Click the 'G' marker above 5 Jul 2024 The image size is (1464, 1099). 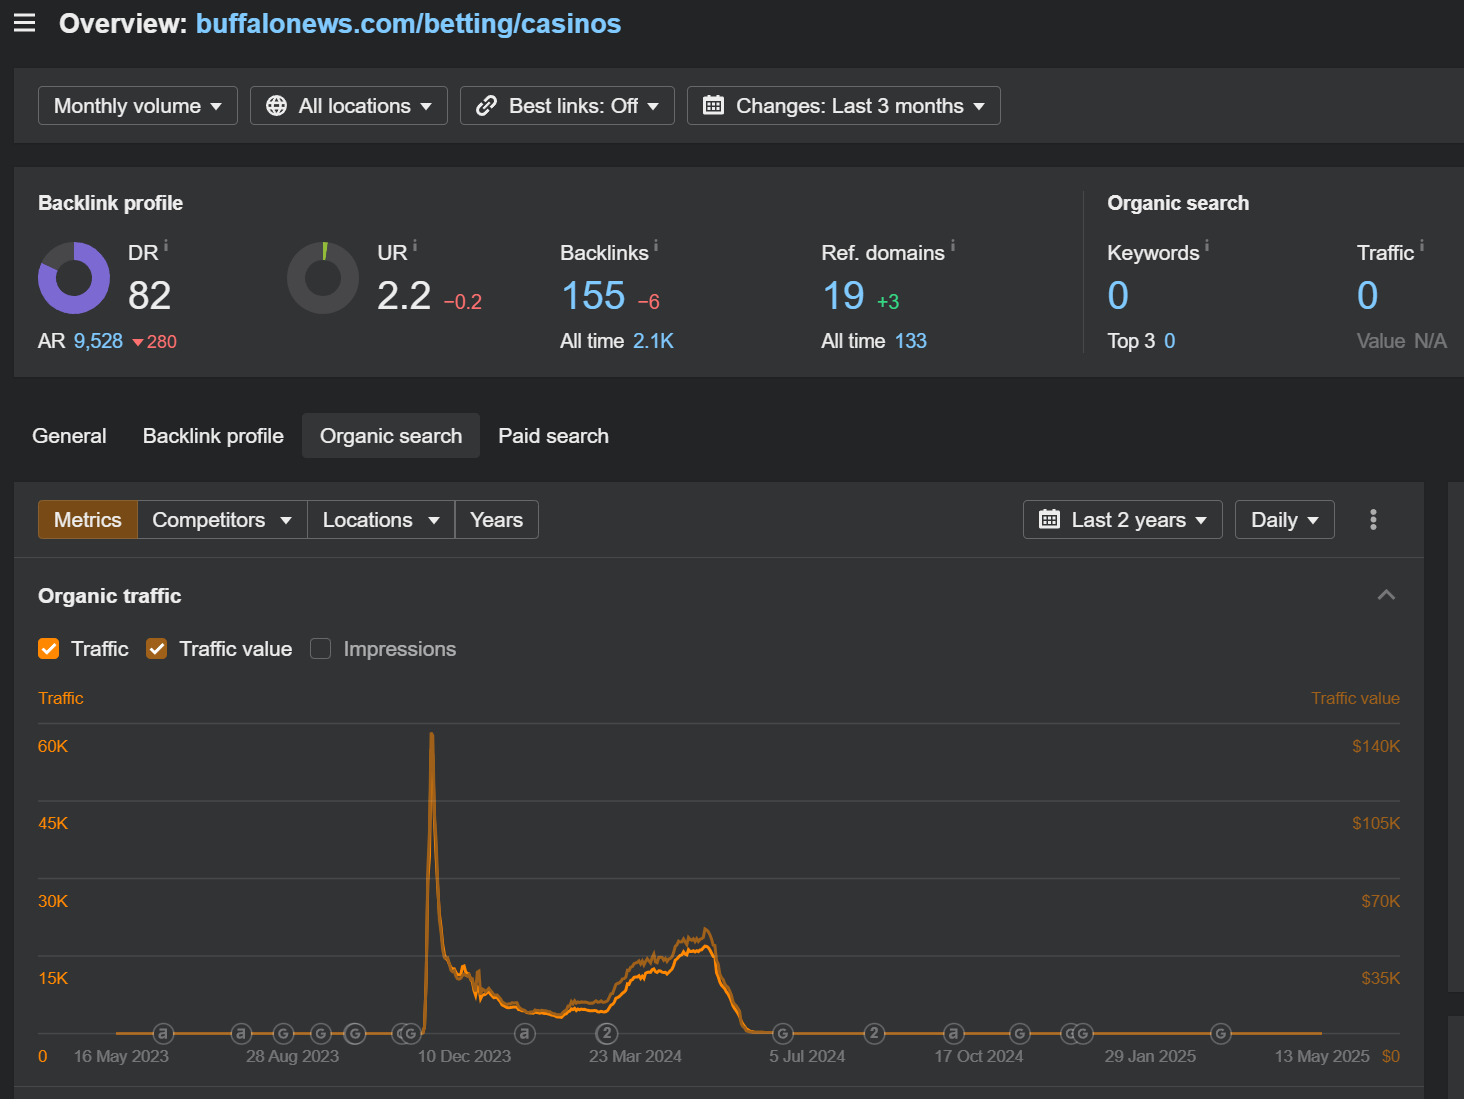[x=783, y=1033]
